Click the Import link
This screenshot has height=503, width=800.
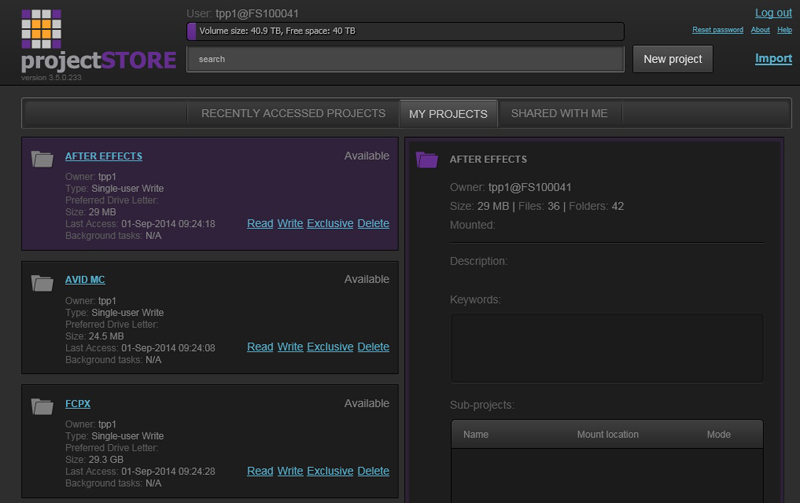tap(773, 59)
